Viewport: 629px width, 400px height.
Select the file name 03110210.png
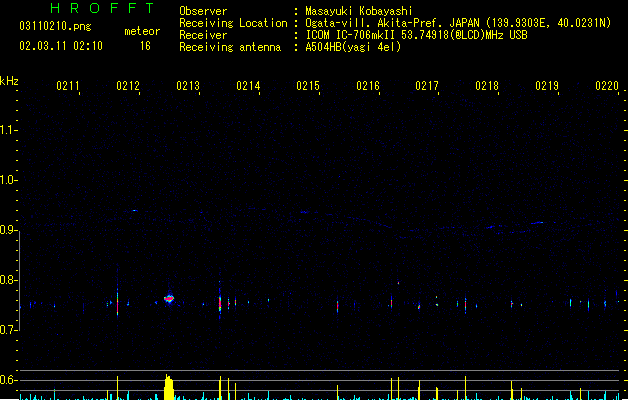click(55, 26)
